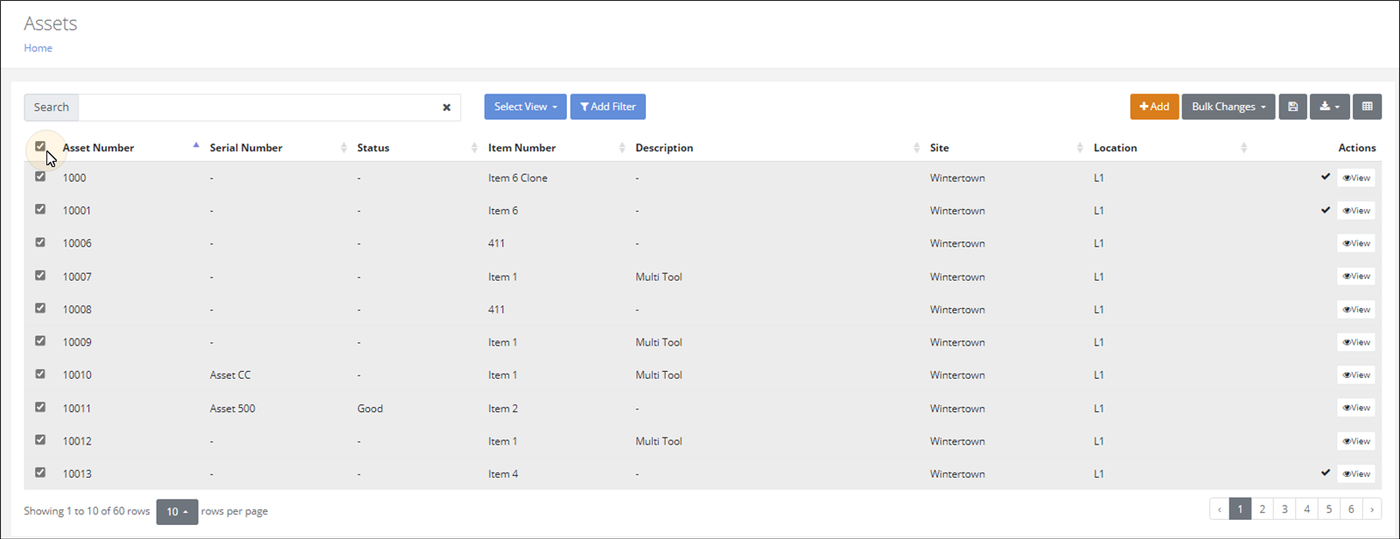Viewport: 1400px width, 539px height.
Task: Click the 'Good' status cell
Action: click(x=370, y=408)
